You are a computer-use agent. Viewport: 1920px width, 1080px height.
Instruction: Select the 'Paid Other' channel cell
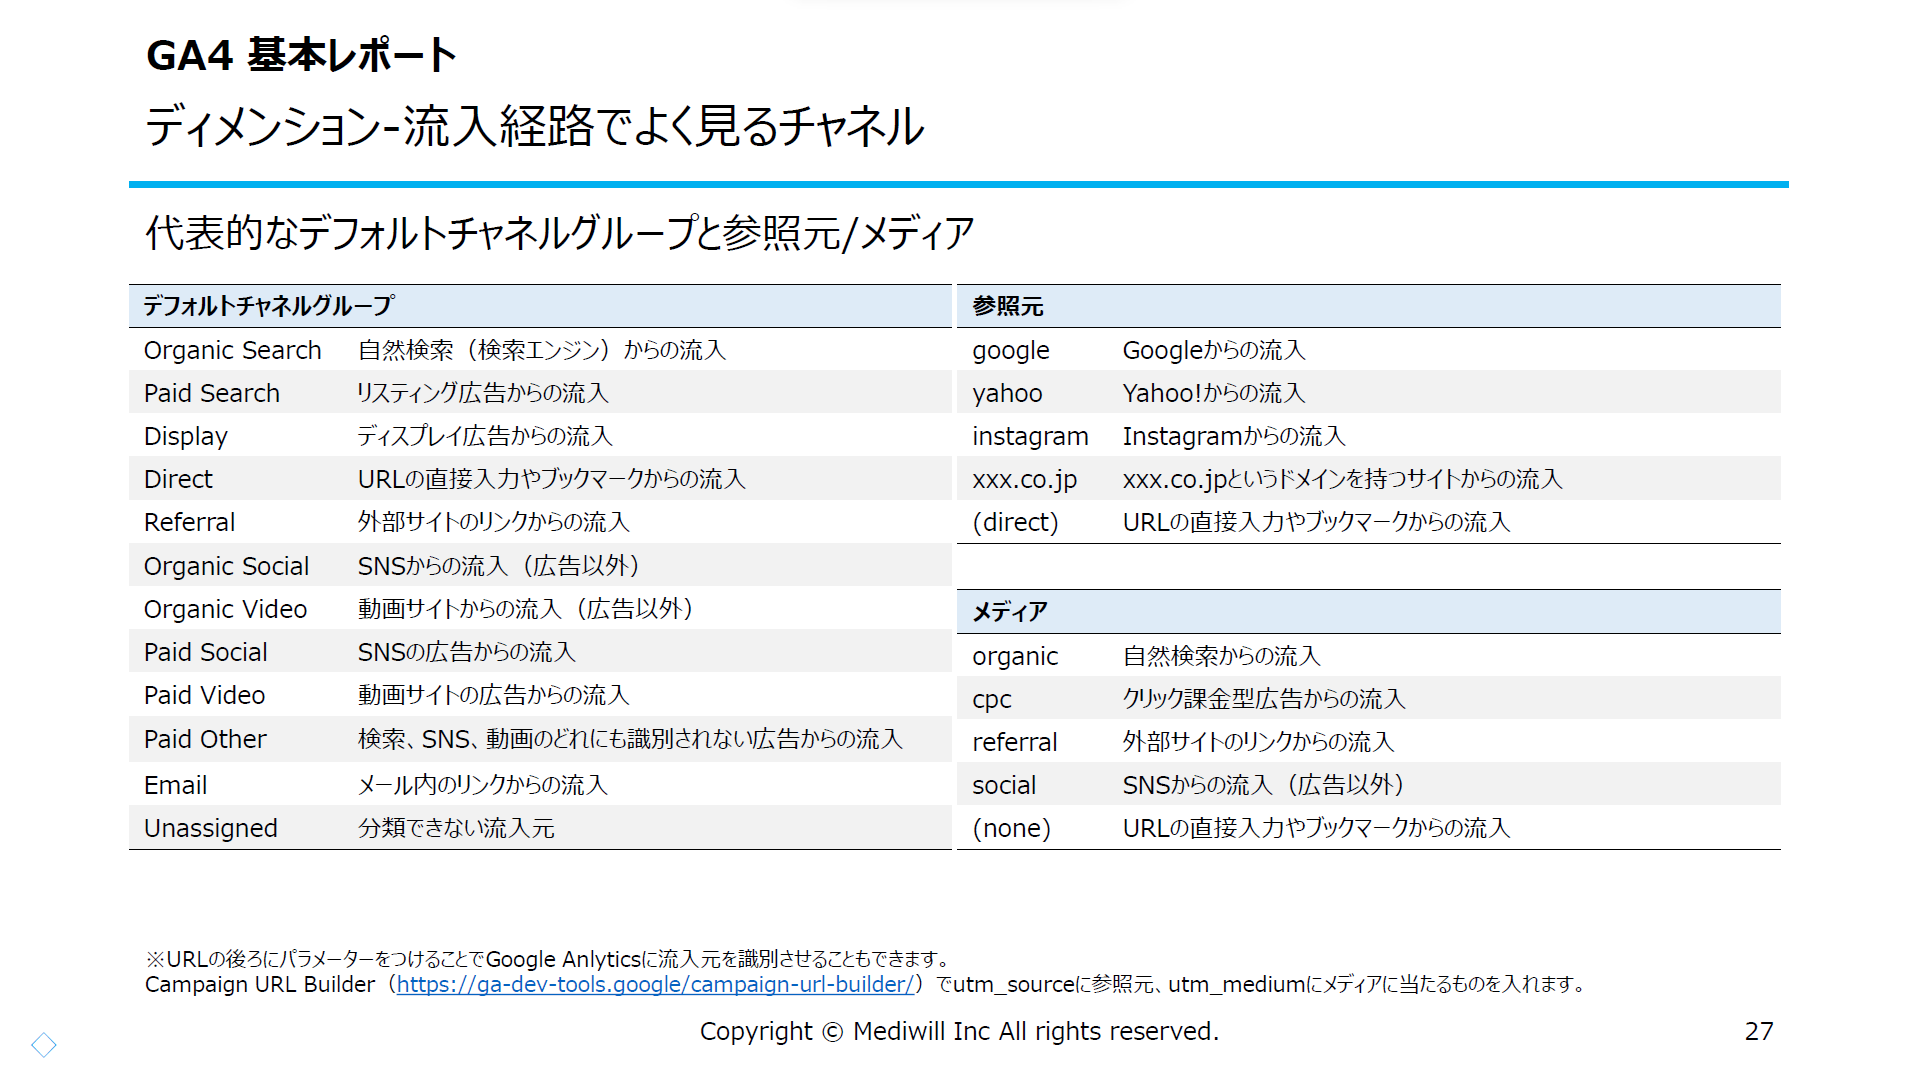click(x=205, y=739)
